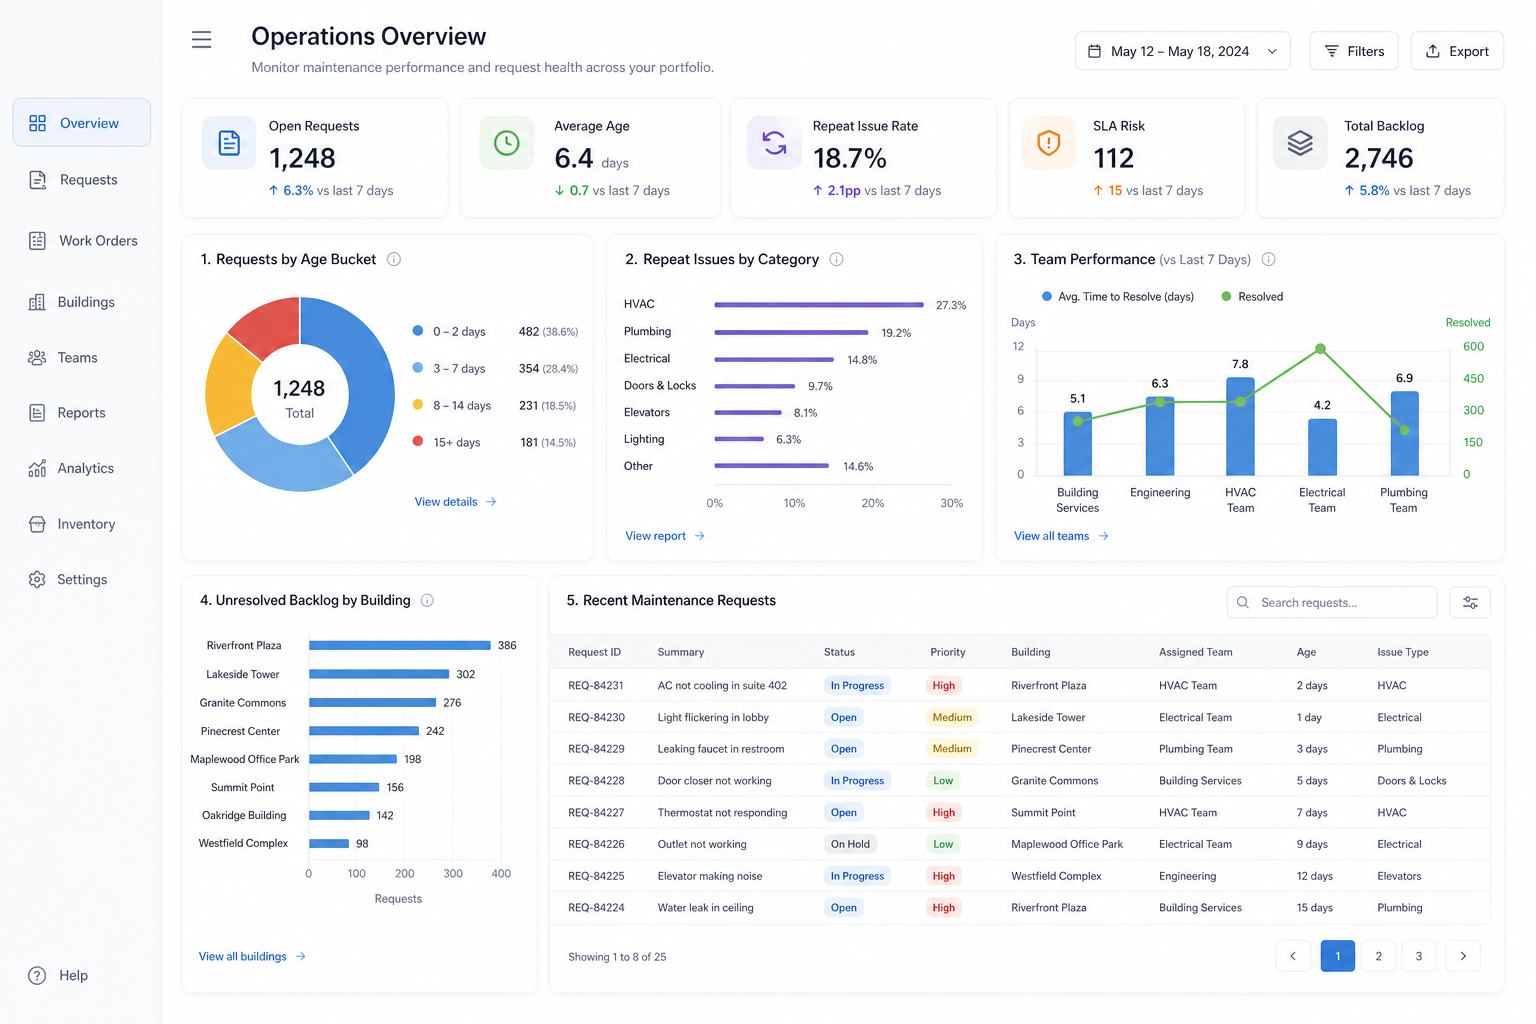Go to page 3
Screen dimensions: 1536x1024
(x=1418, y=956)
